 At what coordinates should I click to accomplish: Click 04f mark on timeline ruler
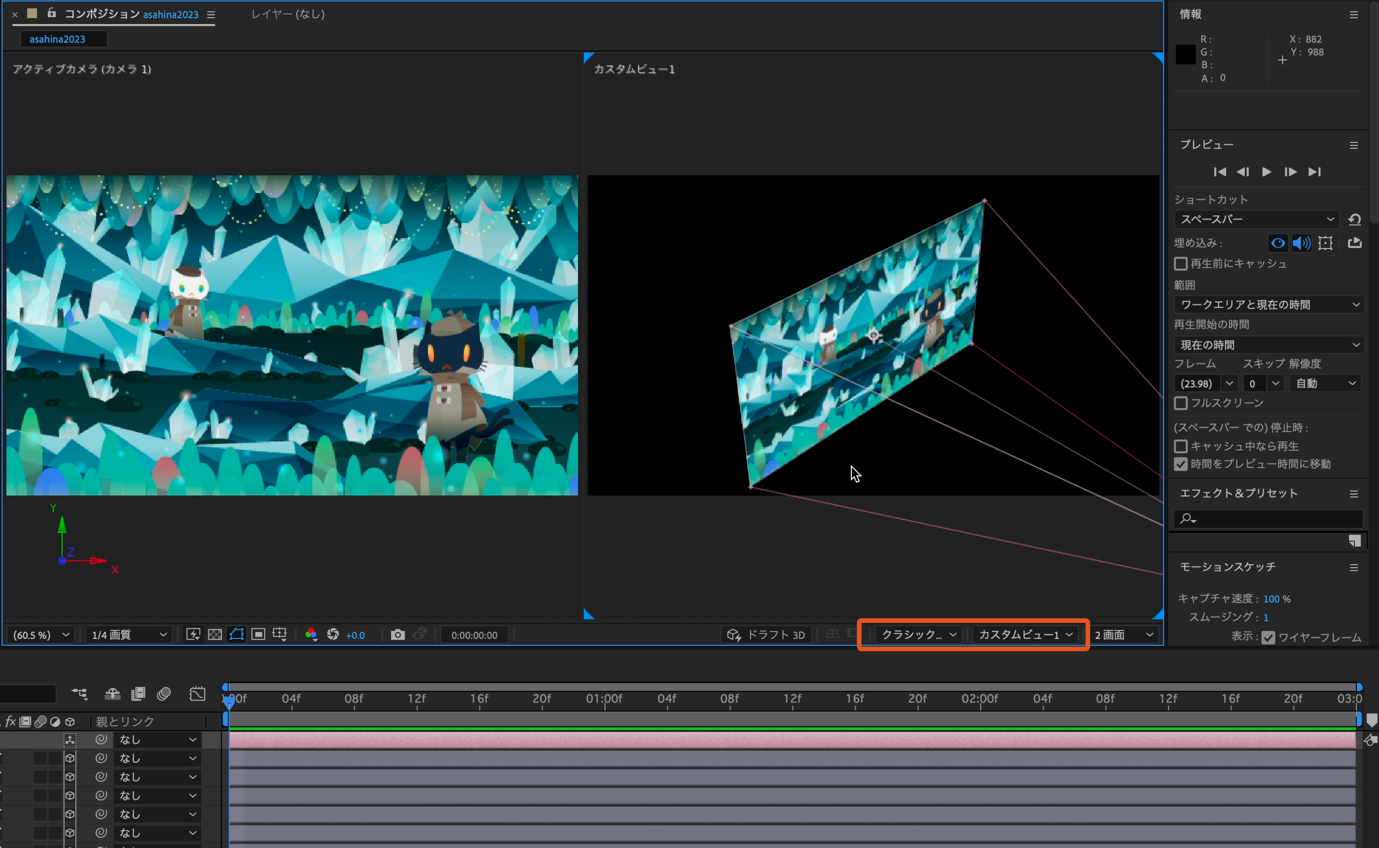[291, 698]
